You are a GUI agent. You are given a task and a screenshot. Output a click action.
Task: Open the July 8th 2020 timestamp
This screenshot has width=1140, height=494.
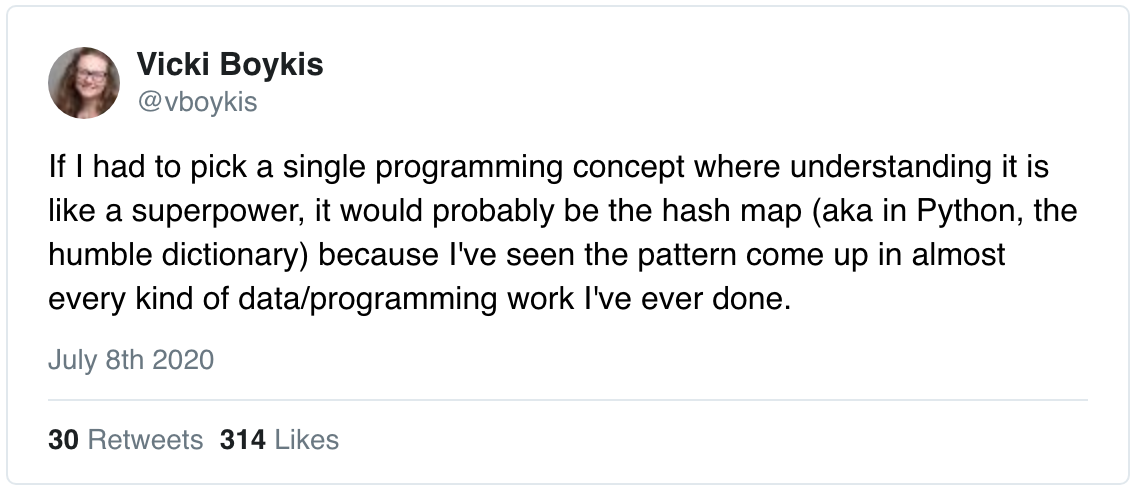(x=131, y=360)
